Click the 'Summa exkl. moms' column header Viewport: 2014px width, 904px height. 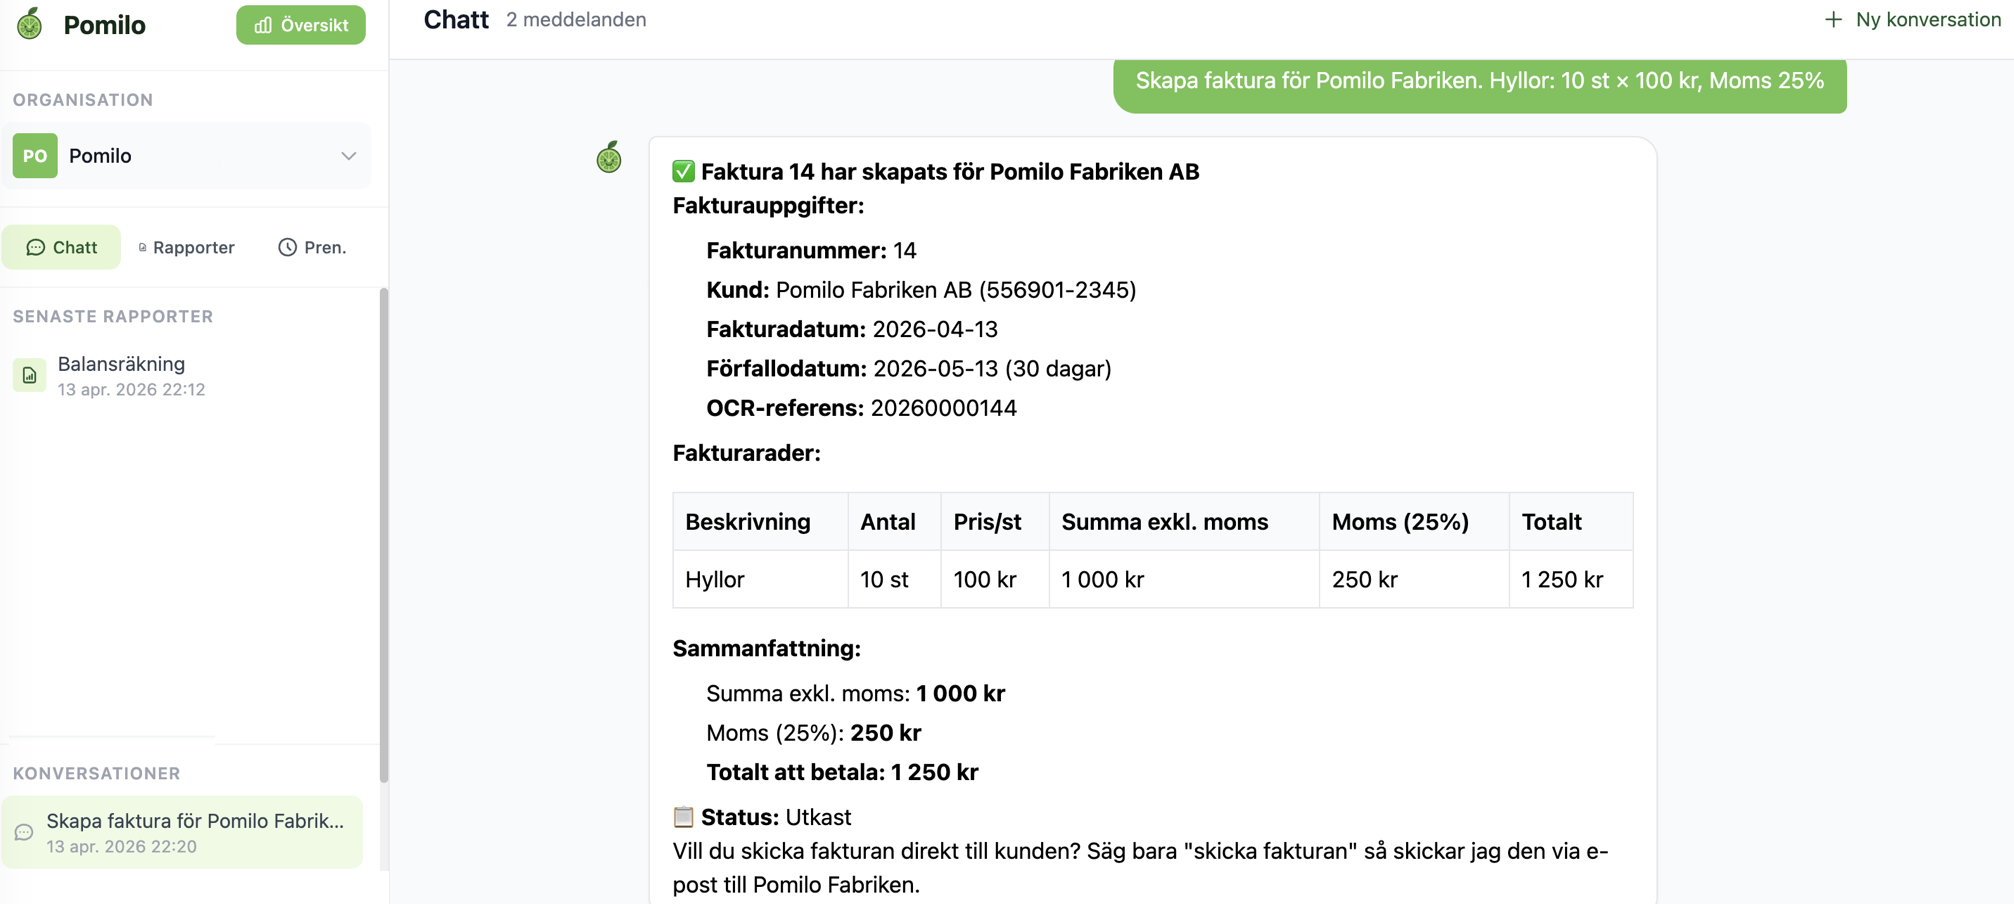[x=1184, y=522]
